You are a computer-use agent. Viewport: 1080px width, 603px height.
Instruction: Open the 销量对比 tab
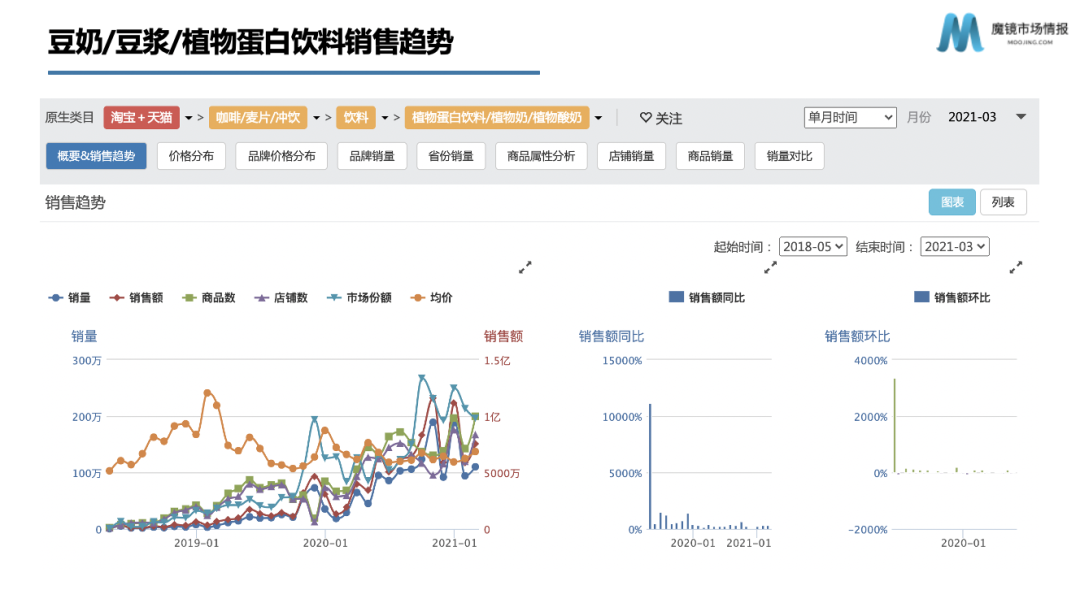click(x=790, y=156)
